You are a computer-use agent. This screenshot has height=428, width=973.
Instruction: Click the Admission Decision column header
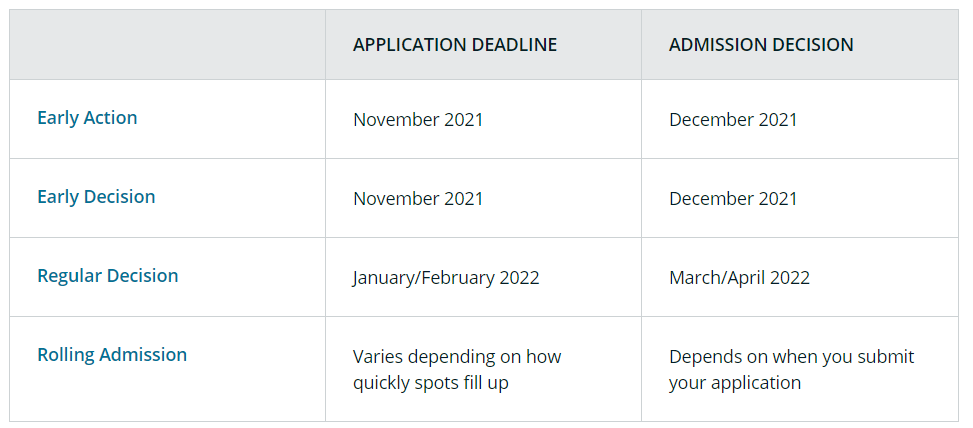point(761,45)
